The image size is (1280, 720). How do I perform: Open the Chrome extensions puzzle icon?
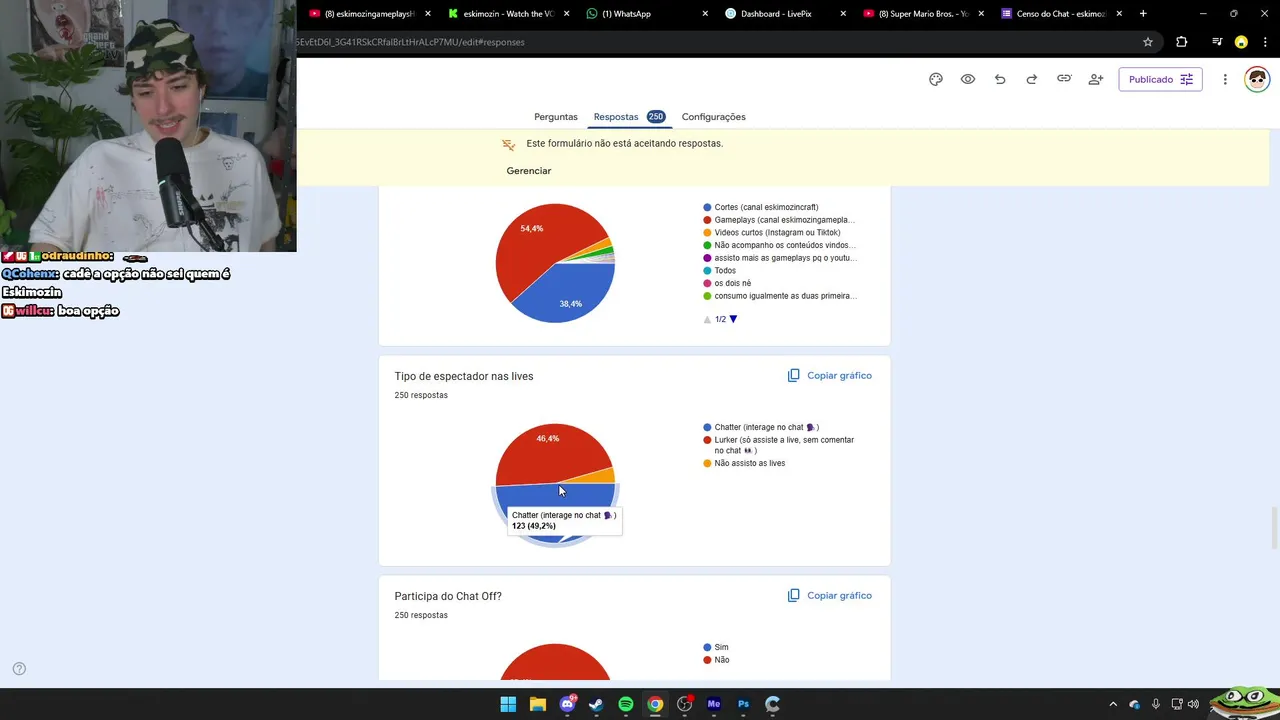[x=1182, y=42]
